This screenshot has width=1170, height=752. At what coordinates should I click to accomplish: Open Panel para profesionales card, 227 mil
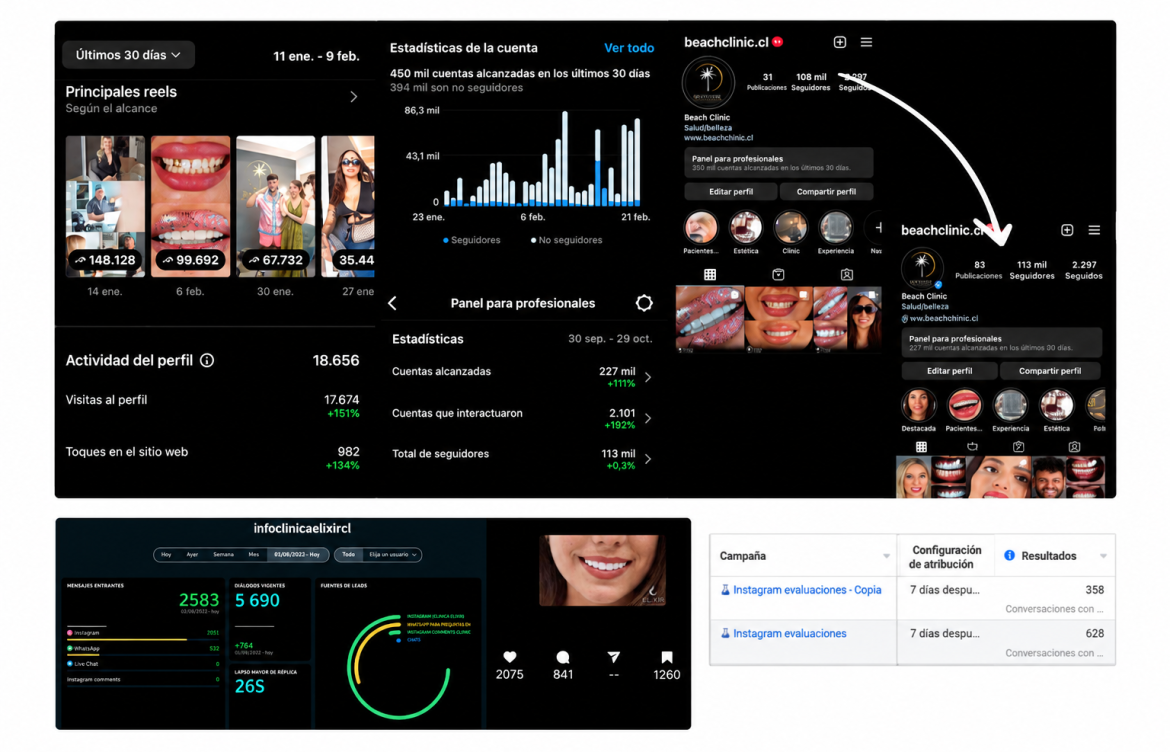1001,342
